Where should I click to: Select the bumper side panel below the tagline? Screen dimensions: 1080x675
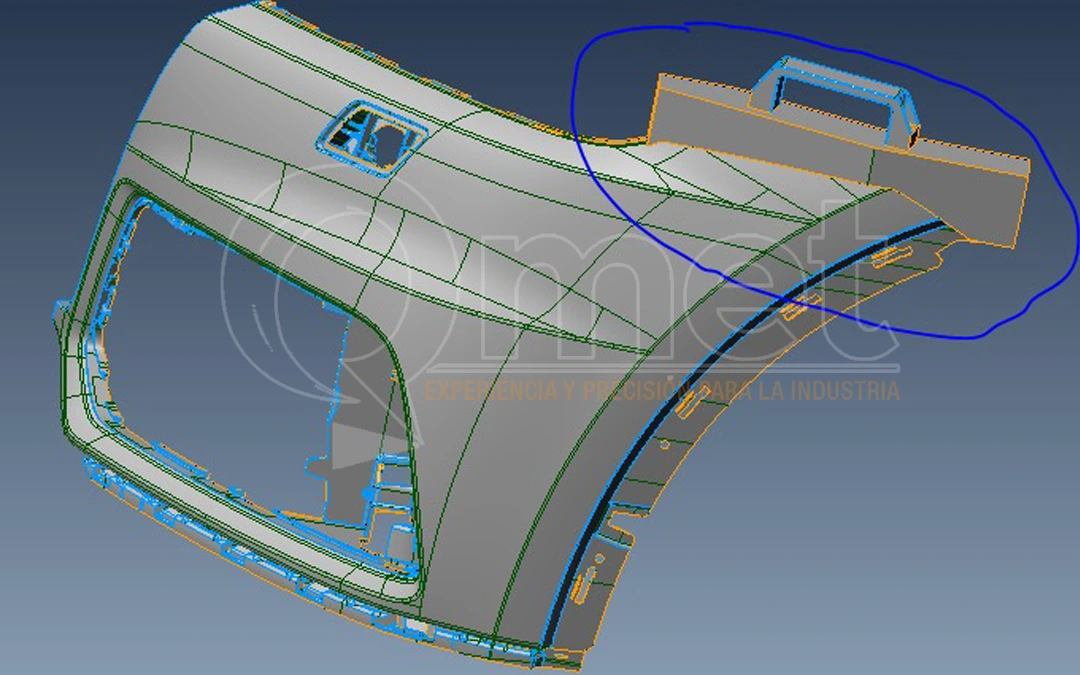pos(520,480)
